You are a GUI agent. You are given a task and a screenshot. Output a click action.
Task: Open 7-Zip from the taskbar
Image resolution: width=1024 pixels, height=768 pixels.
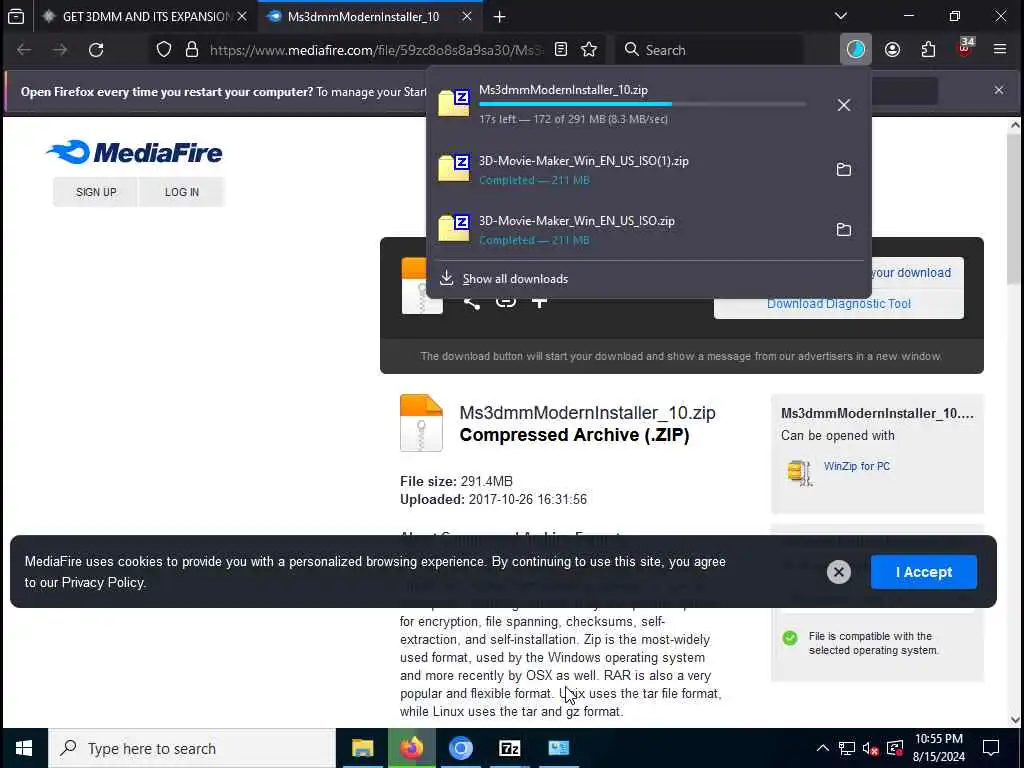tap(509, 748)
